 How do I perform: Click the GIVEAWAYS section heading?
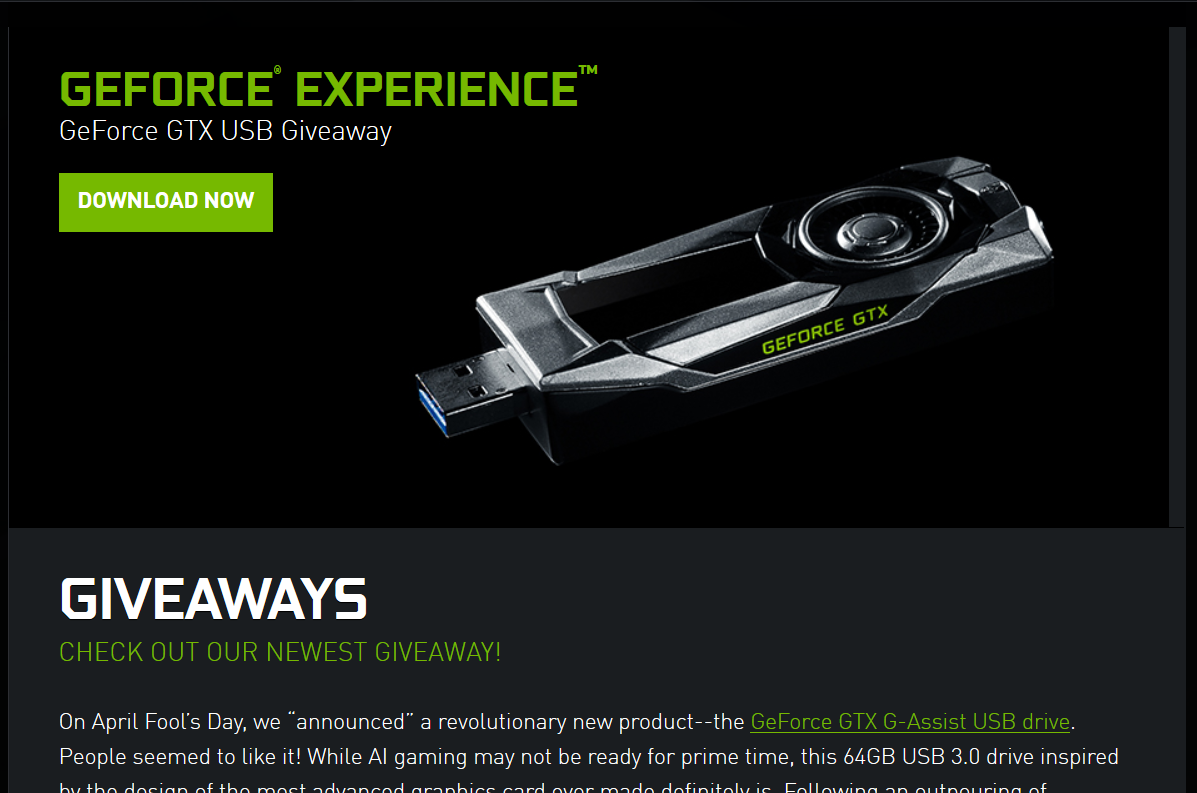pos(213,598)
